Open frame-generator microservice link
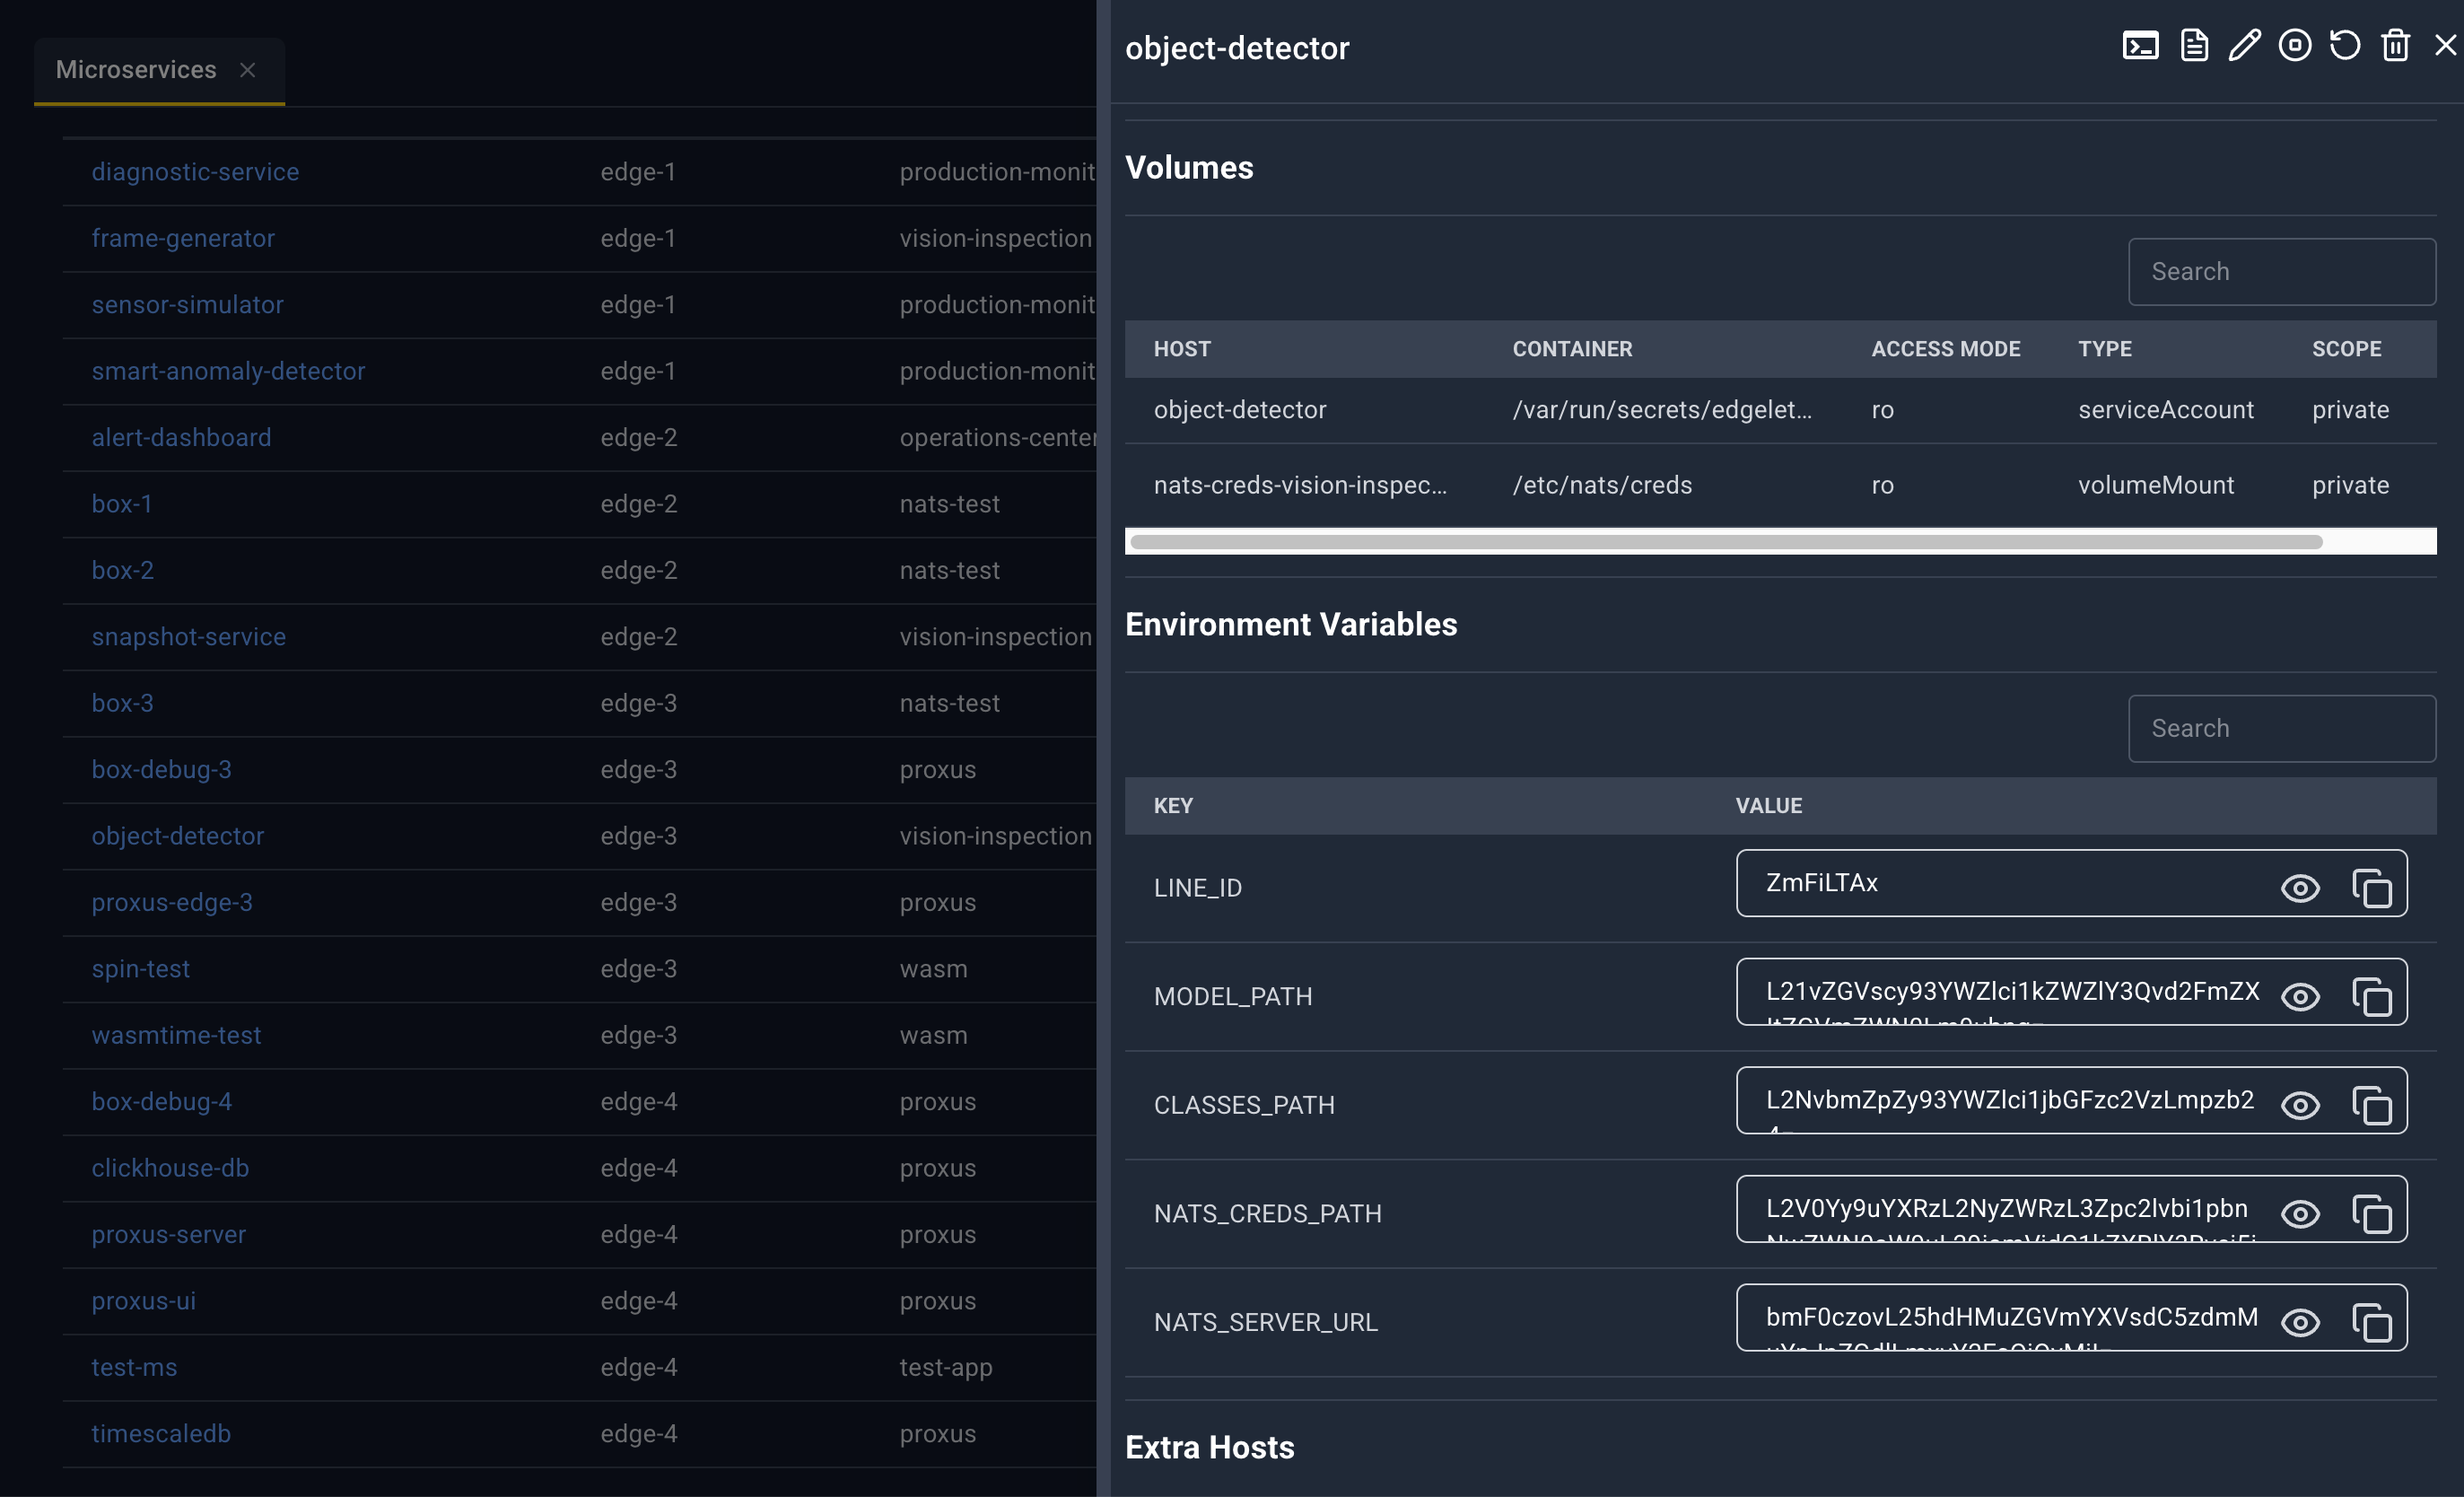The width and height of the screenshot is (2464, 1497). tap(183, 238)
